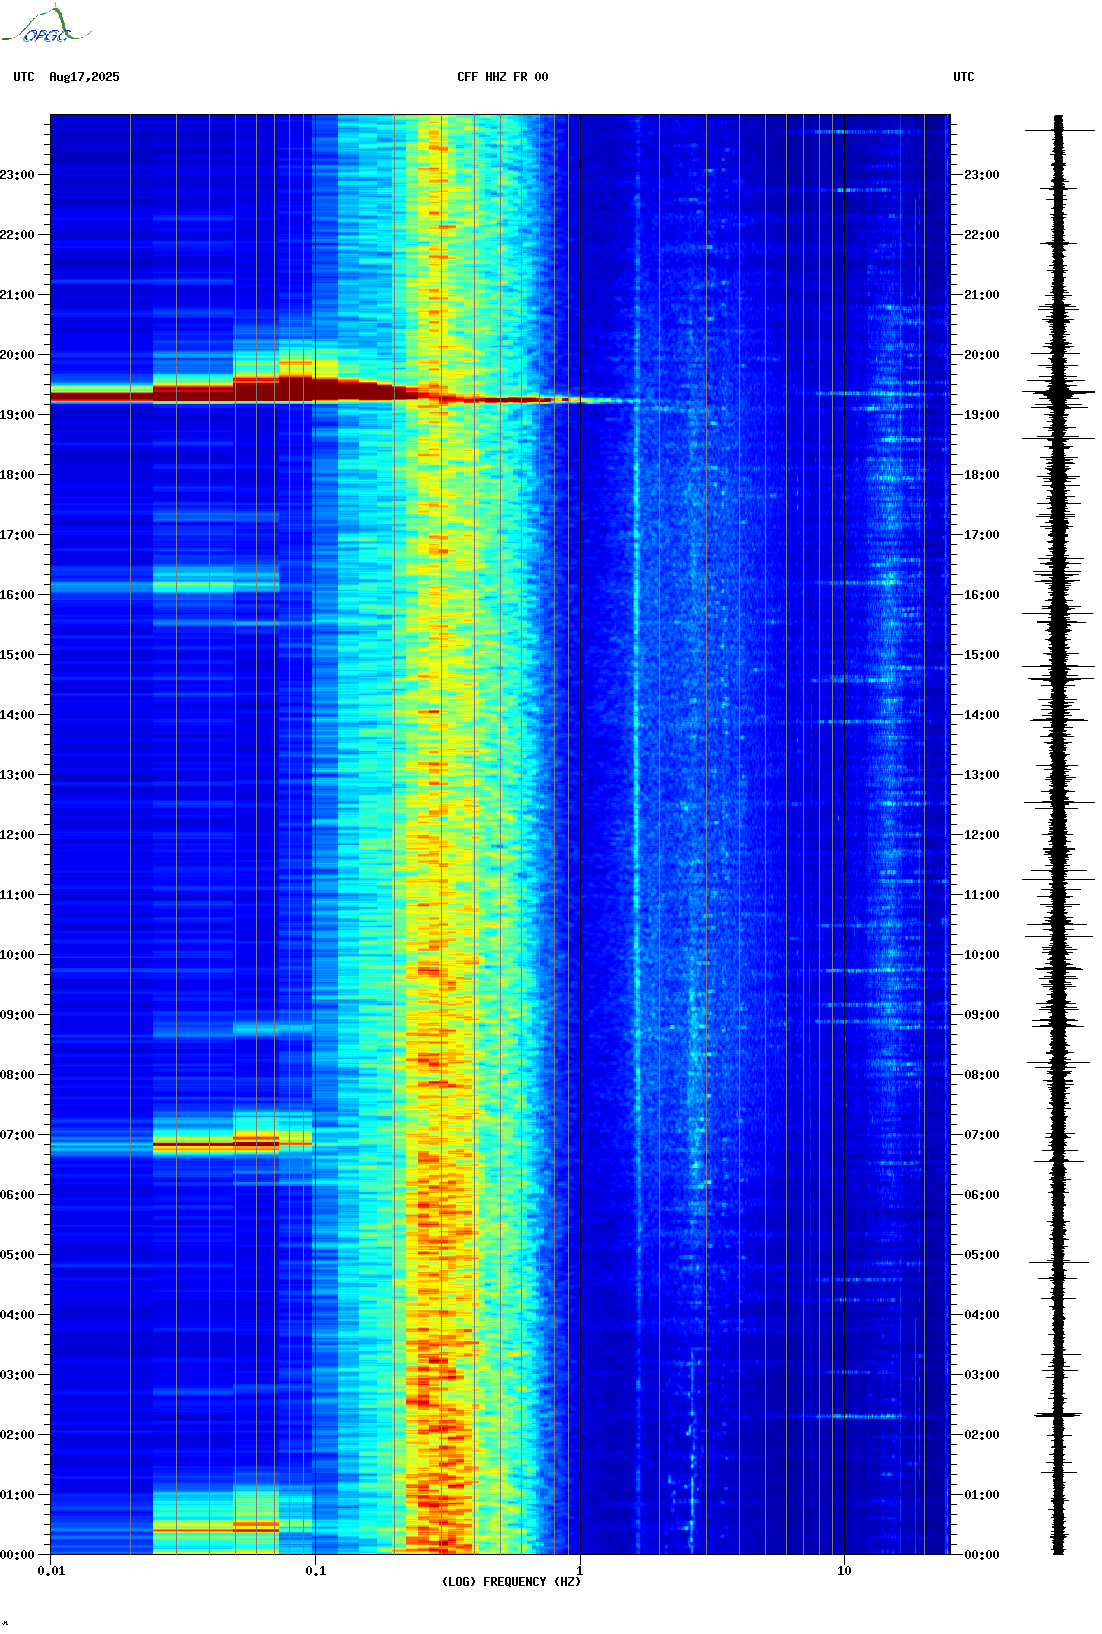Click '19:00' on the right time axis

982,415
